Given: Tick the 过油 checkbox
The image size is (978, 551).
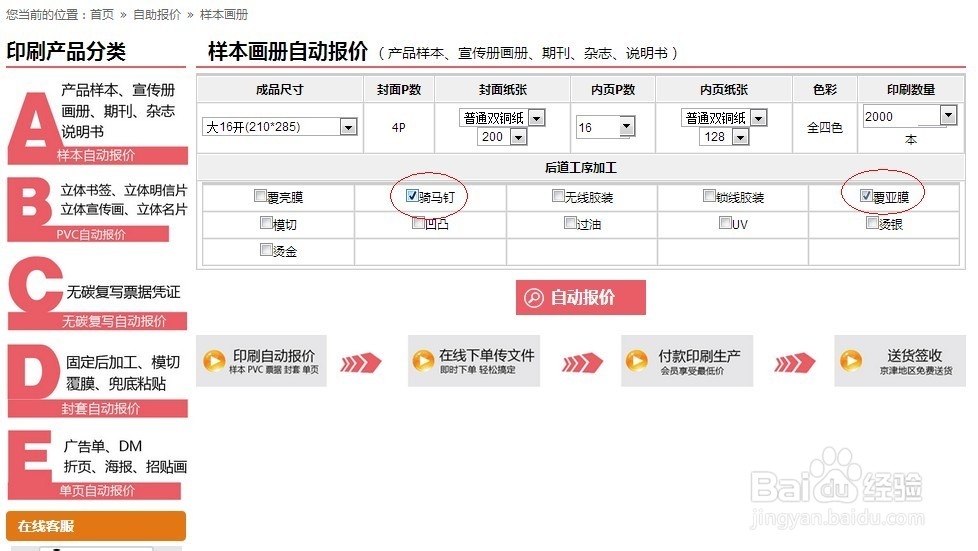Looking at the screenshot, I should 570,223.
